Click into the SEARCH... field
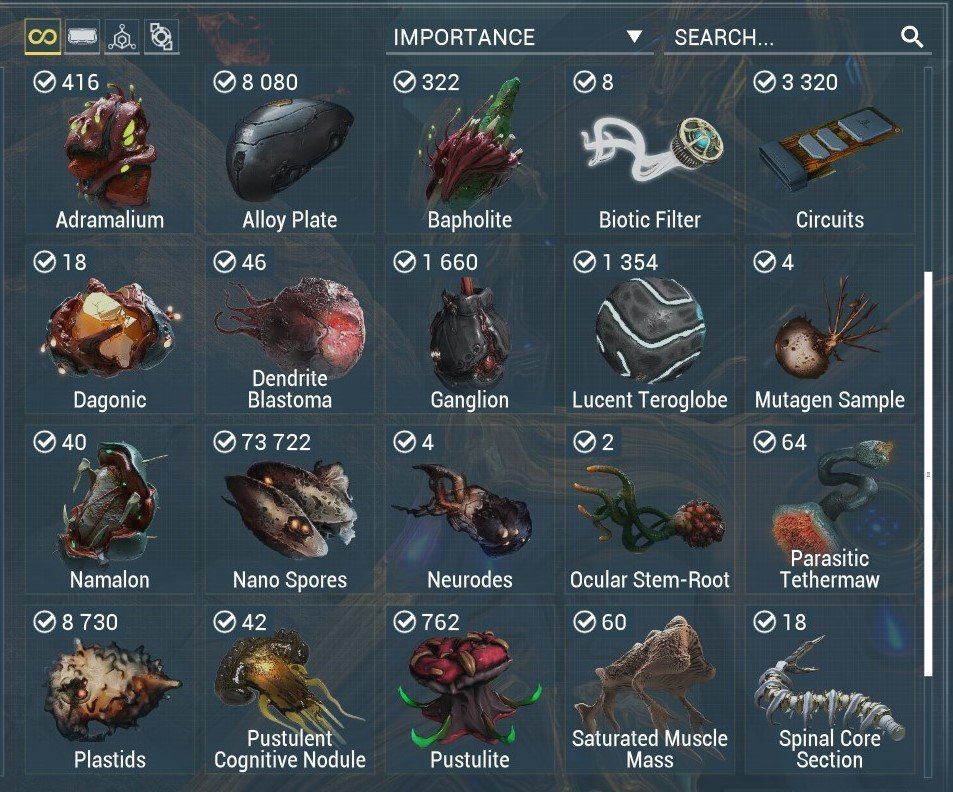 pos(797,38)
